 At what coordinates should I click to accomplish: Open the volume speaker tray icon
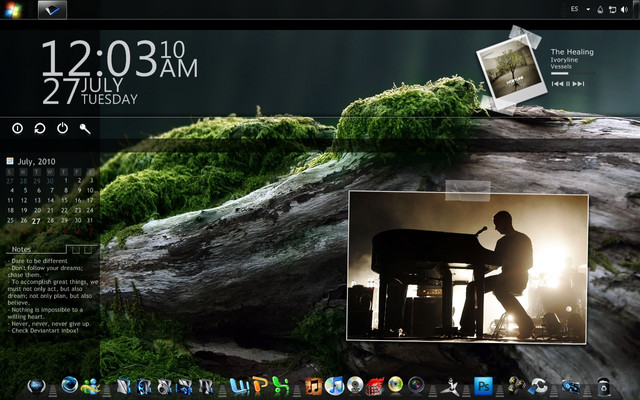[x=624, y=9]
